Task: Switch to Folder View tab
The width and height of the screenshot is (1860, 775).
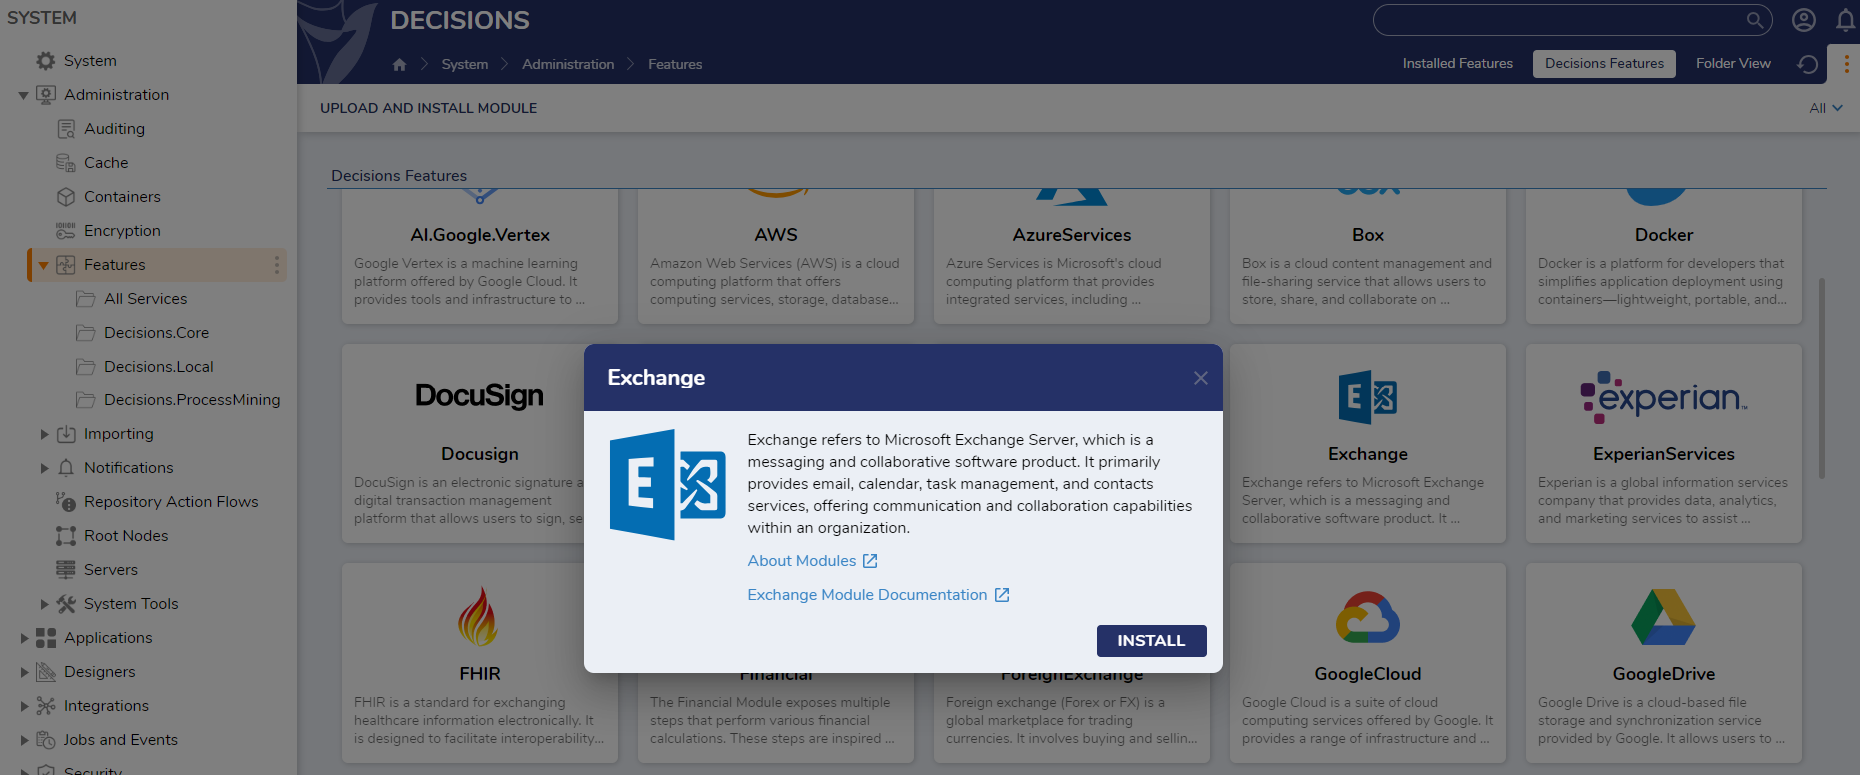Action: (x=1733, y=63)
